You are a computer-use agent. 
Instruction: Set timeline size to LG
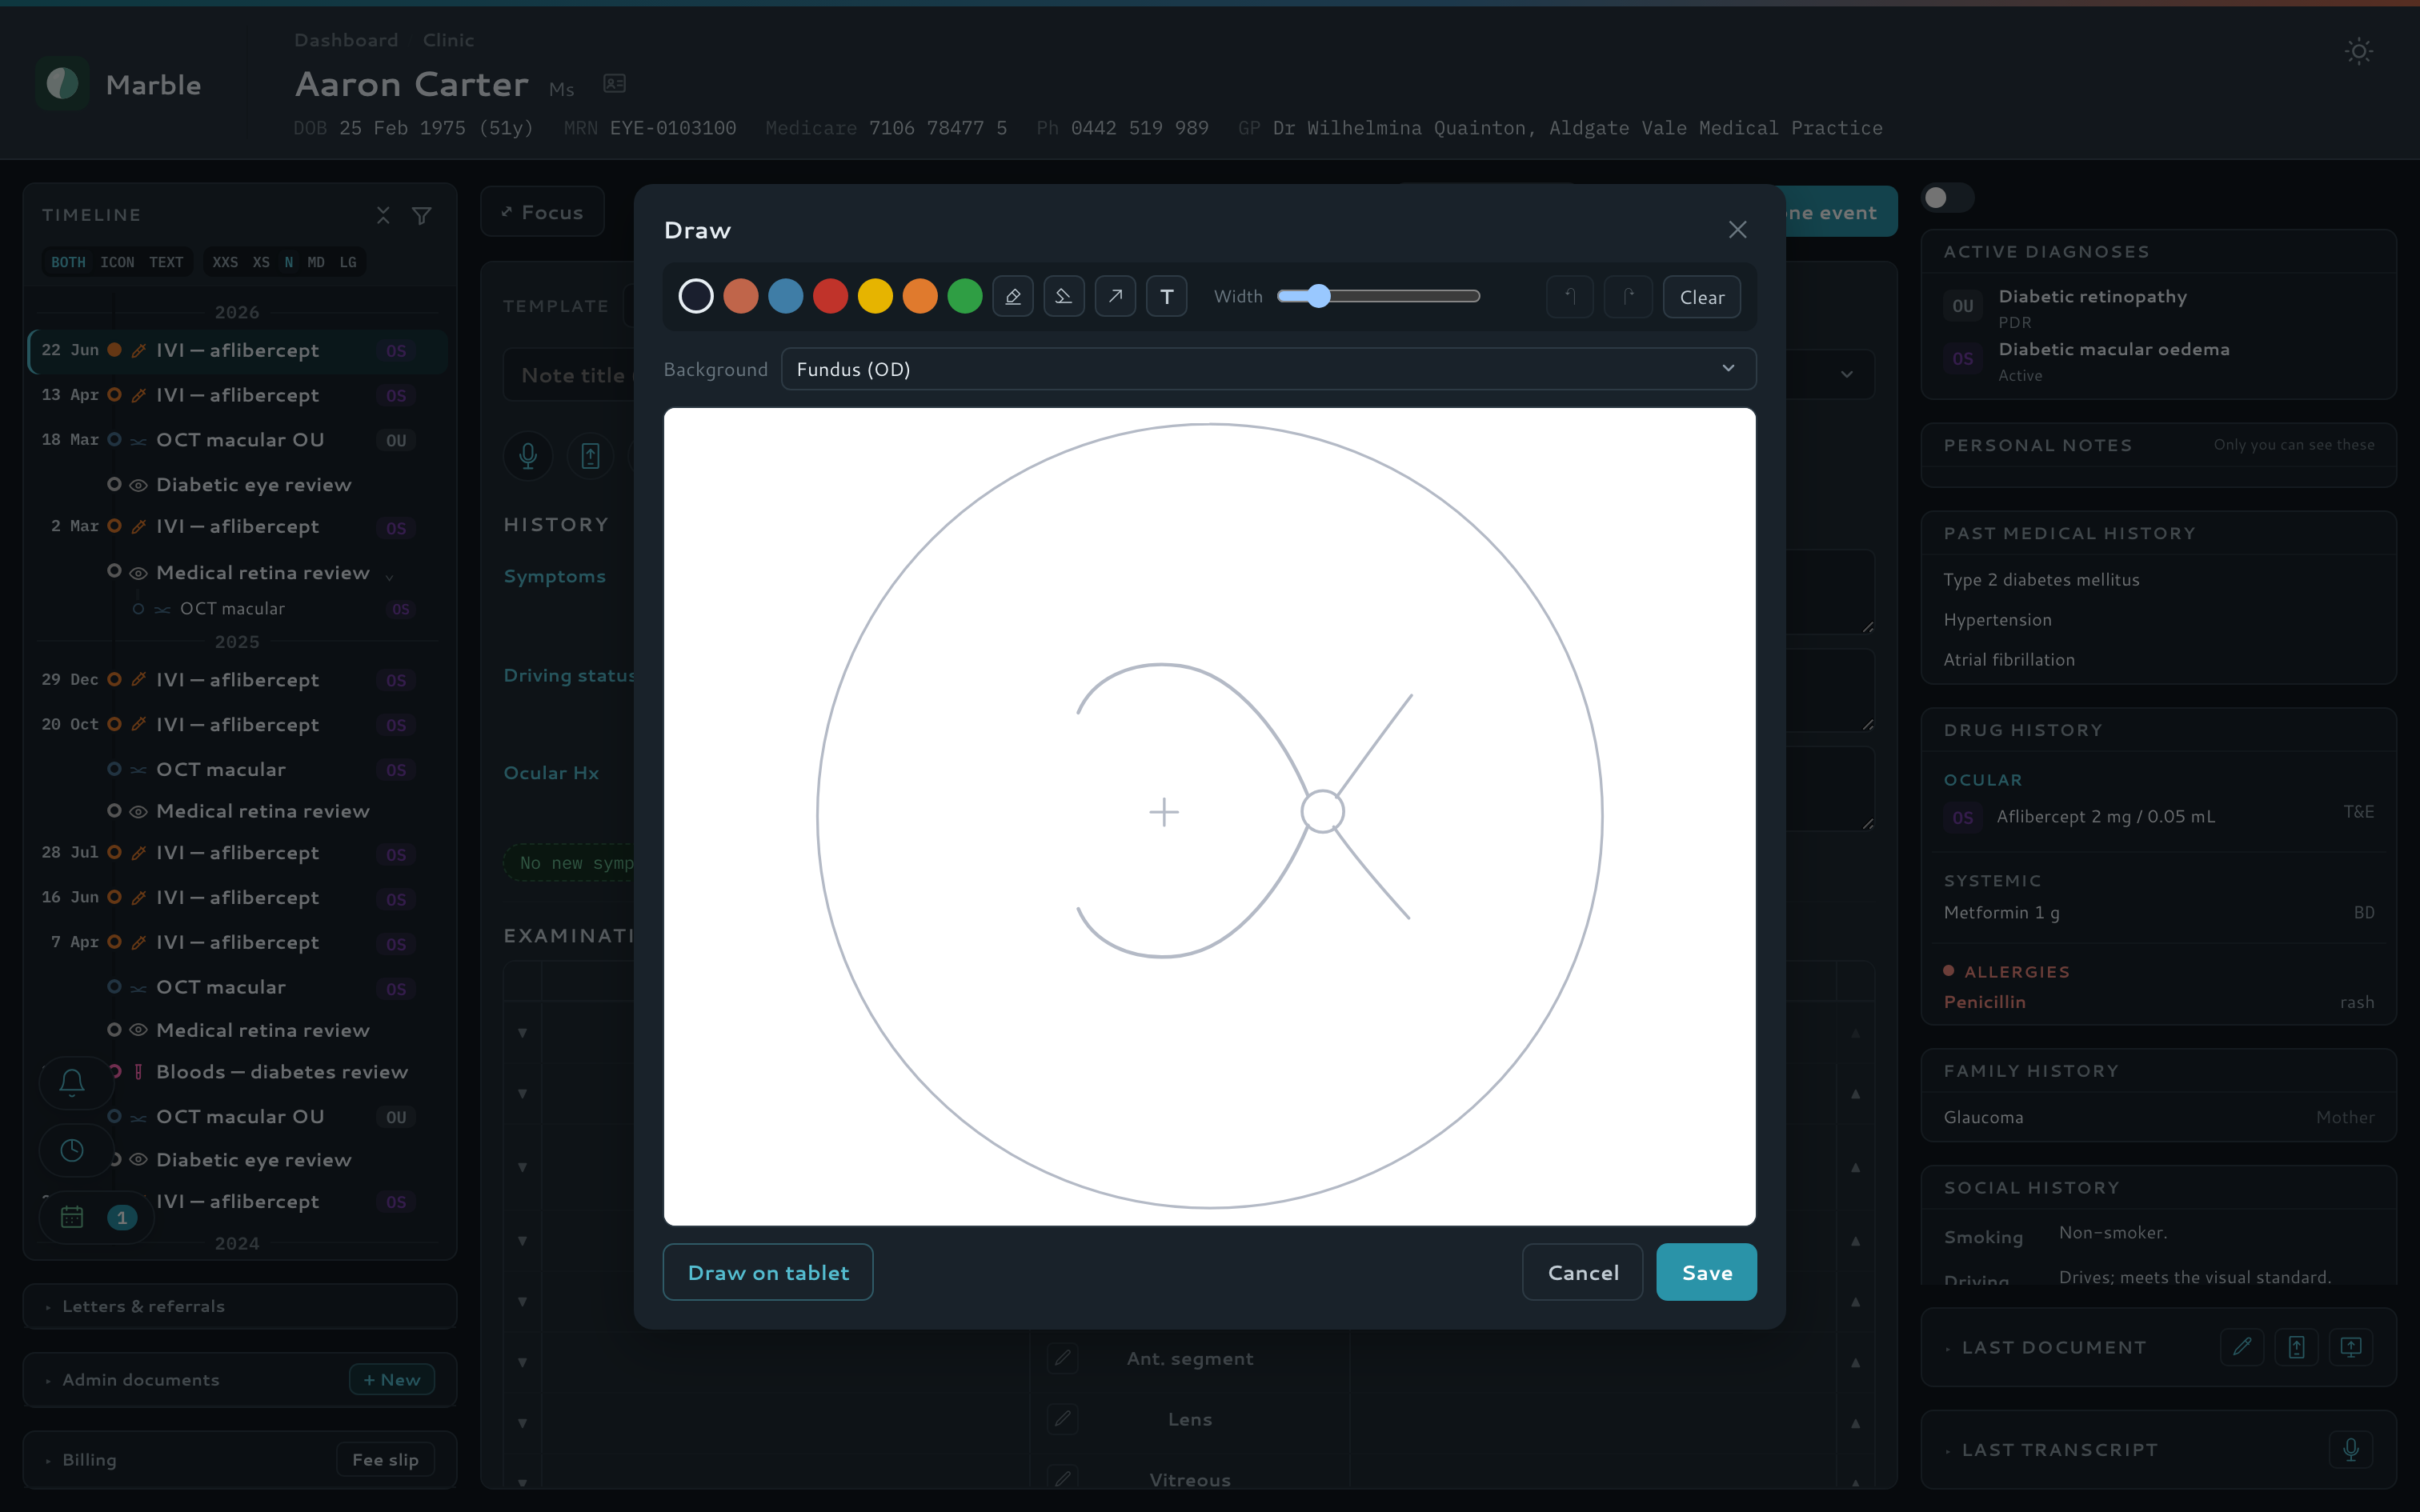click(x=348, y=262)
